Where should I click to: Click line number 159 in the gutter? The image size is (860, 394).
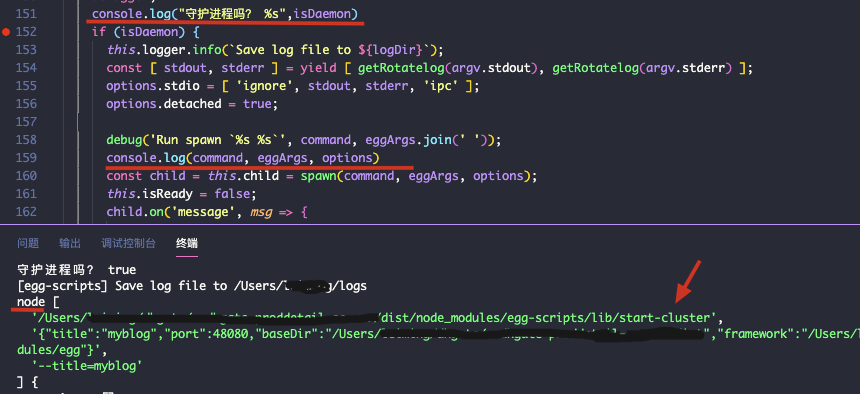click(26, 158)
